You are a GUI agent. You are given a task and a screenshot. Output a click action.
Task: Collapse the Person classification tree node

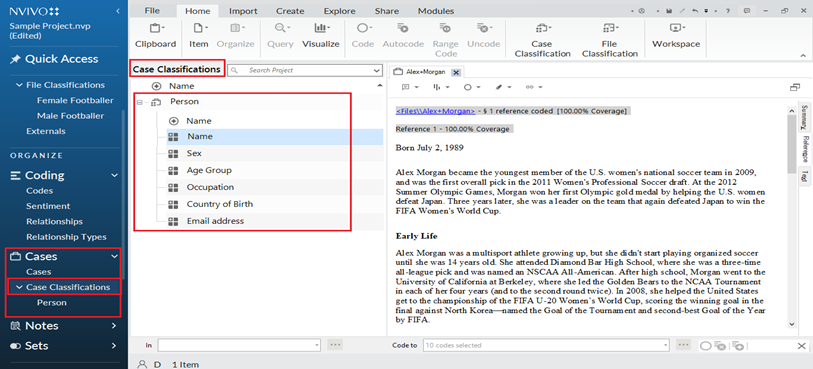[139, 103]
